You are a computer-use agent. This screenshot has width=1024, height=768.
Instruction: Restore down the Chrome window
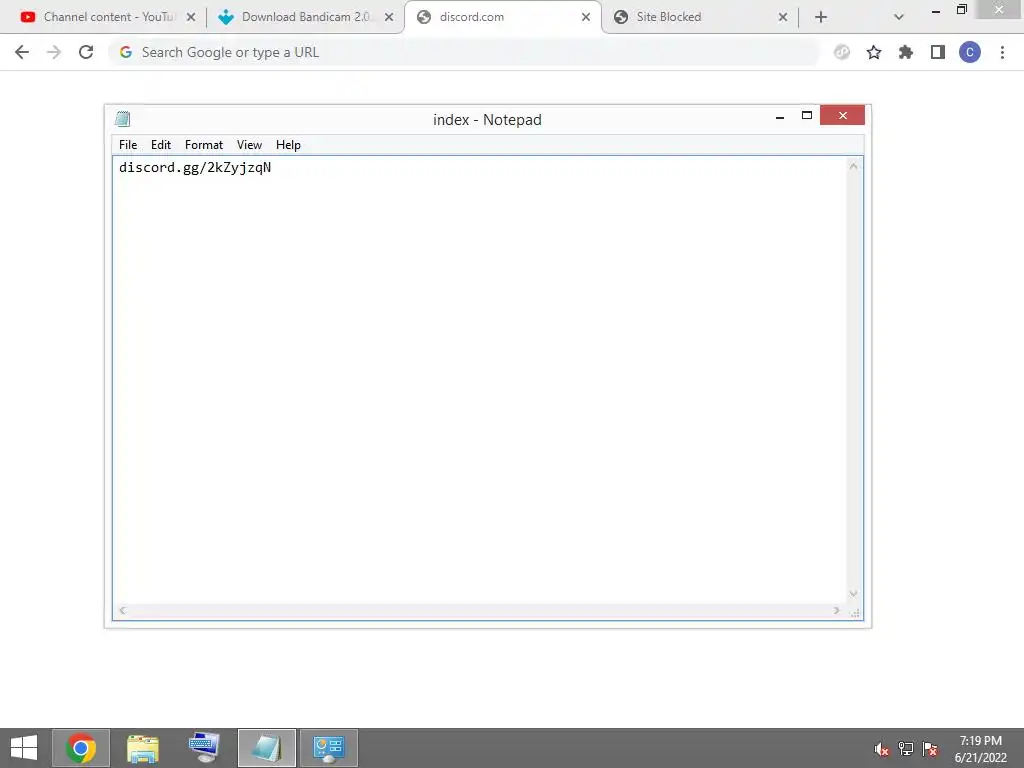click(962, 9)
